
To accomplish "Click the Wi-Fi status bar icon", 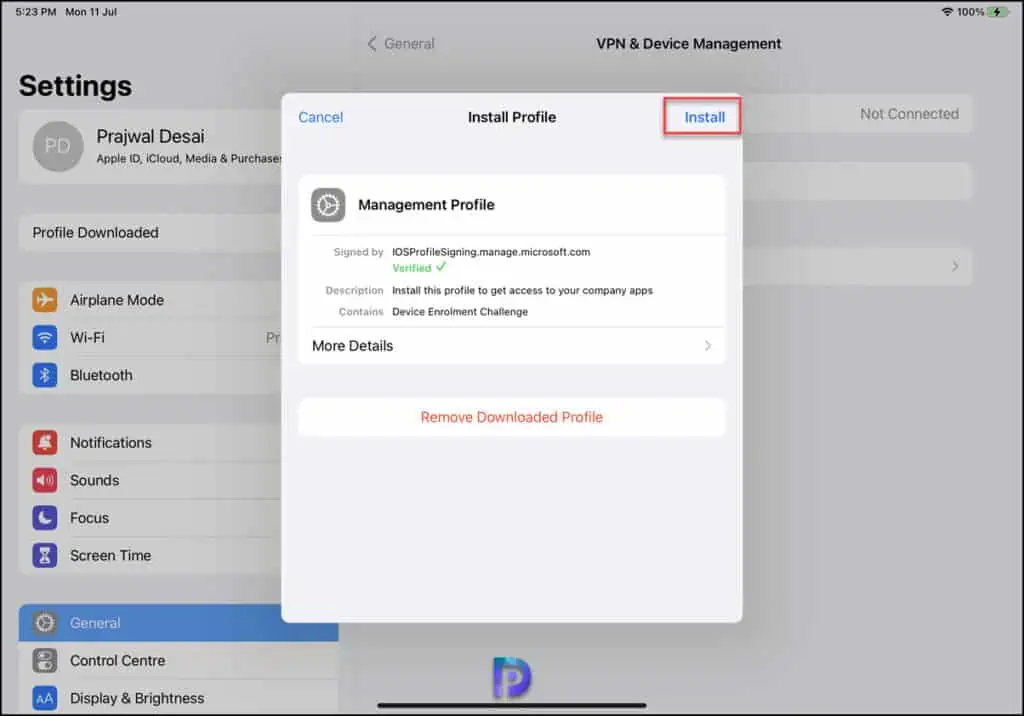I will click(x=947, y=12).
